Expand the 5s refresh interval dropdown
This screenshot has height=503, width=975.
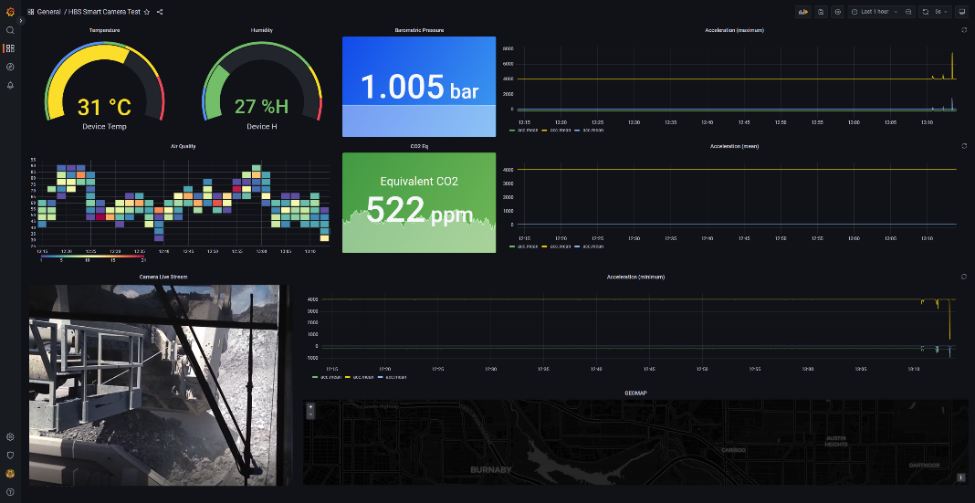pyautogui.click(x=945, y=12)
